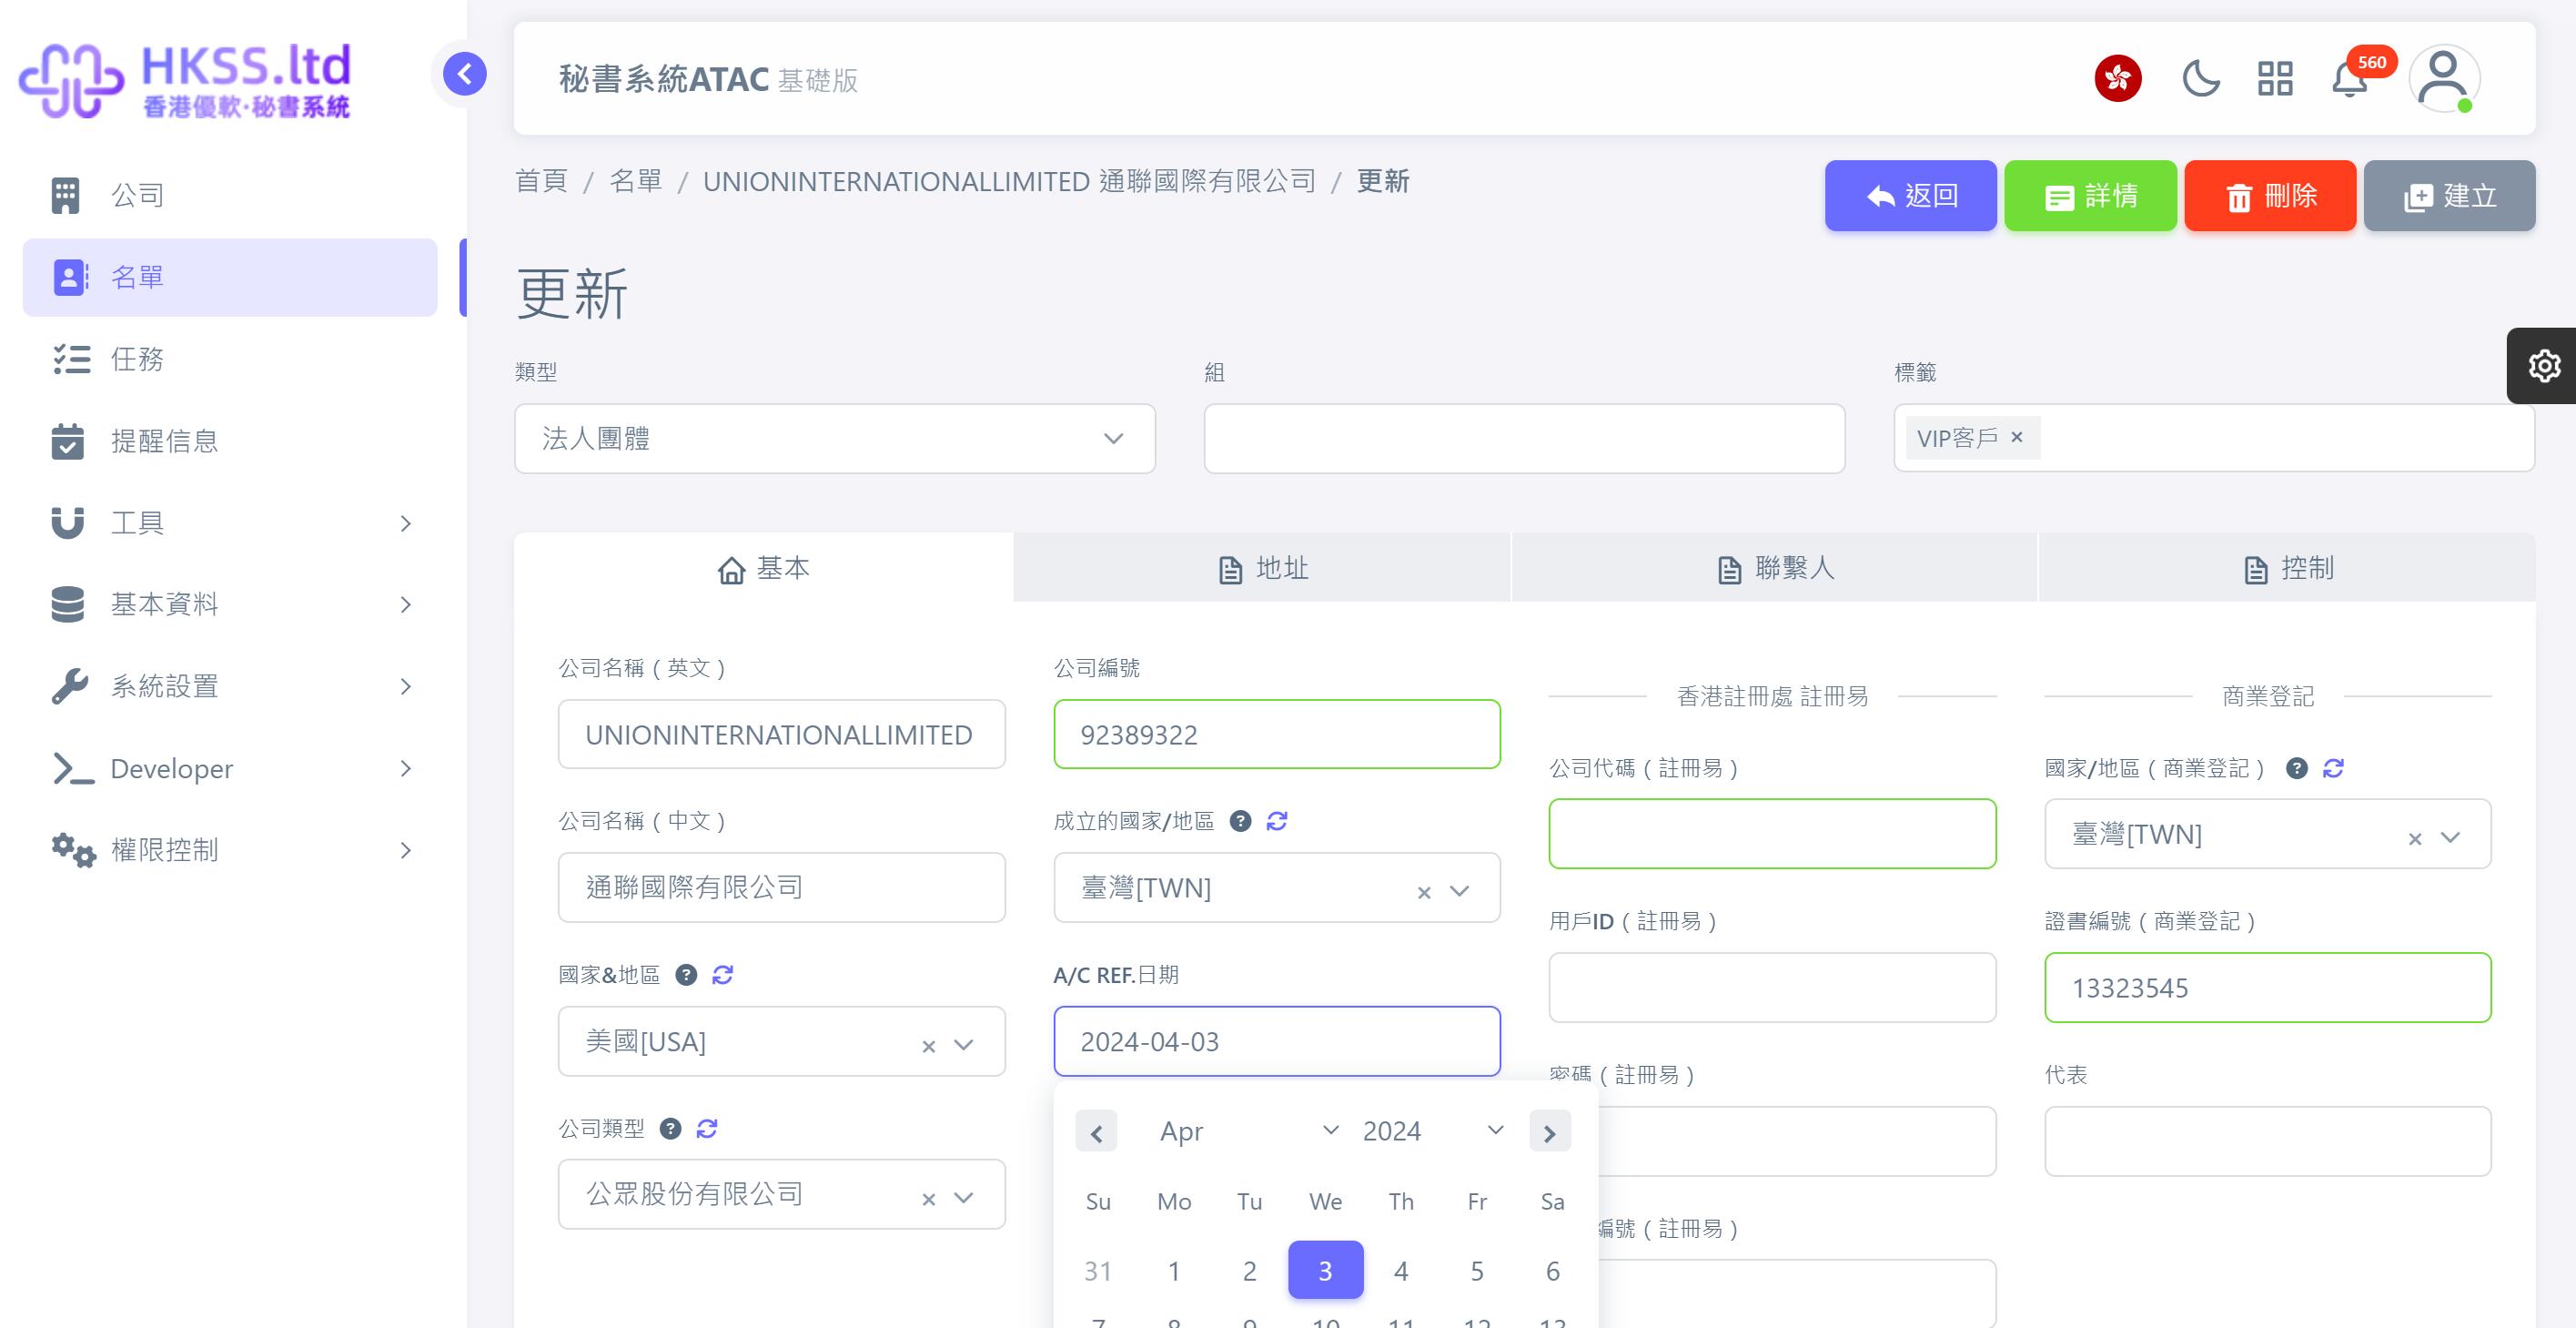Refresh the 成立的國家/地區 options
This screenshot has width=2576, height=1328.
tap(1277, 821)
